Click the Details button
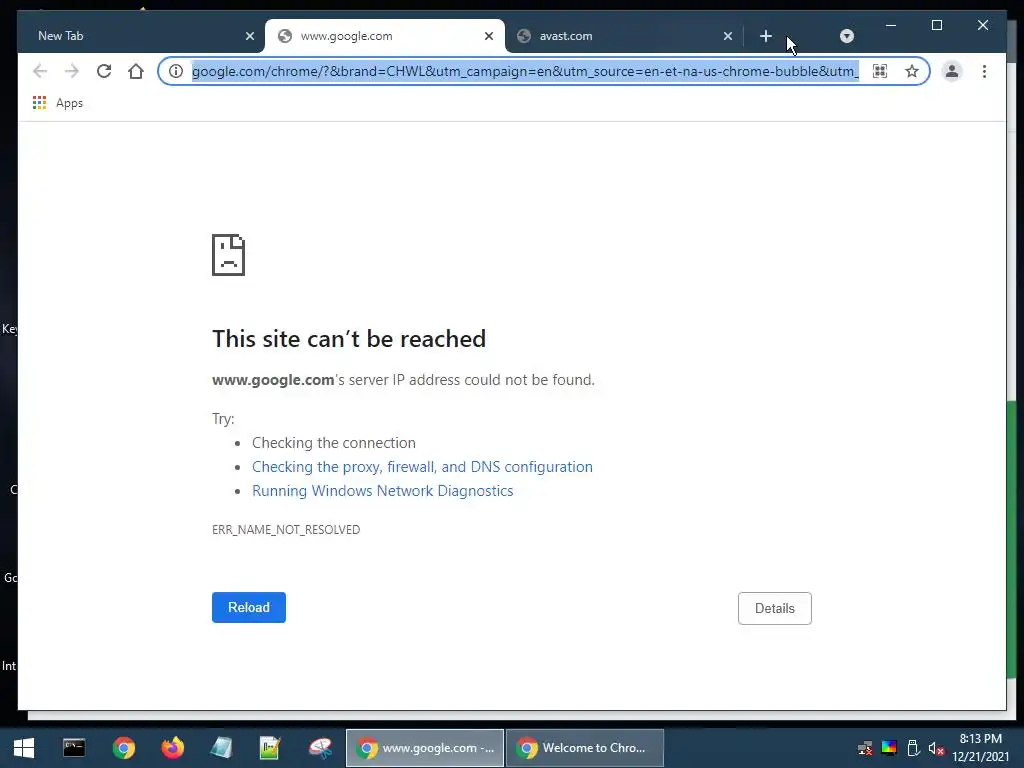1024x768 pixels. [775, 608]
